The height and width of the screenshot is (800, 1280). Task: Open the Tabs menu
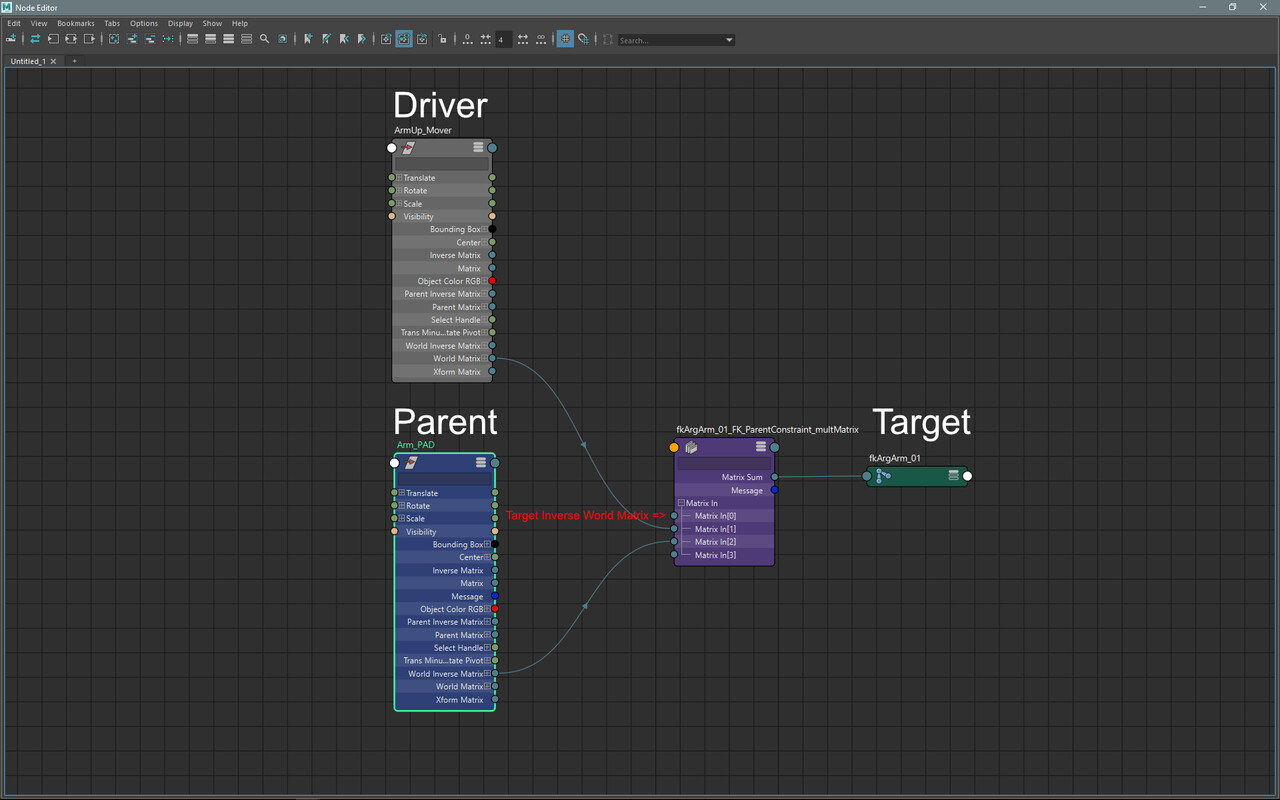tap(112, 23)
